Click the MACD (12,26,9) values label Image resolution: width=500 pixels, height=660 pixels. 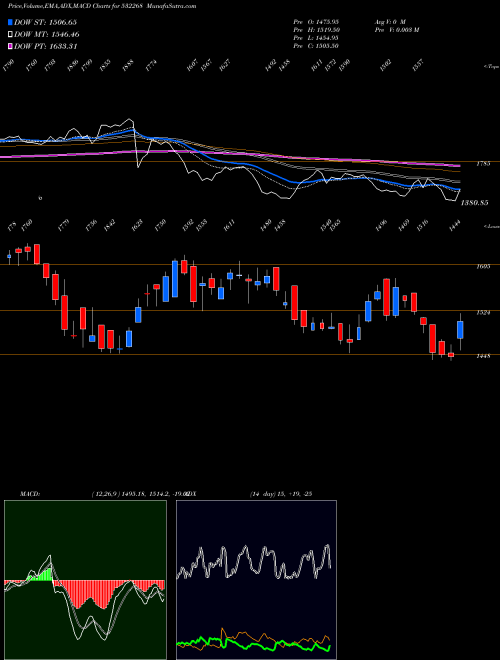[139, 494]
